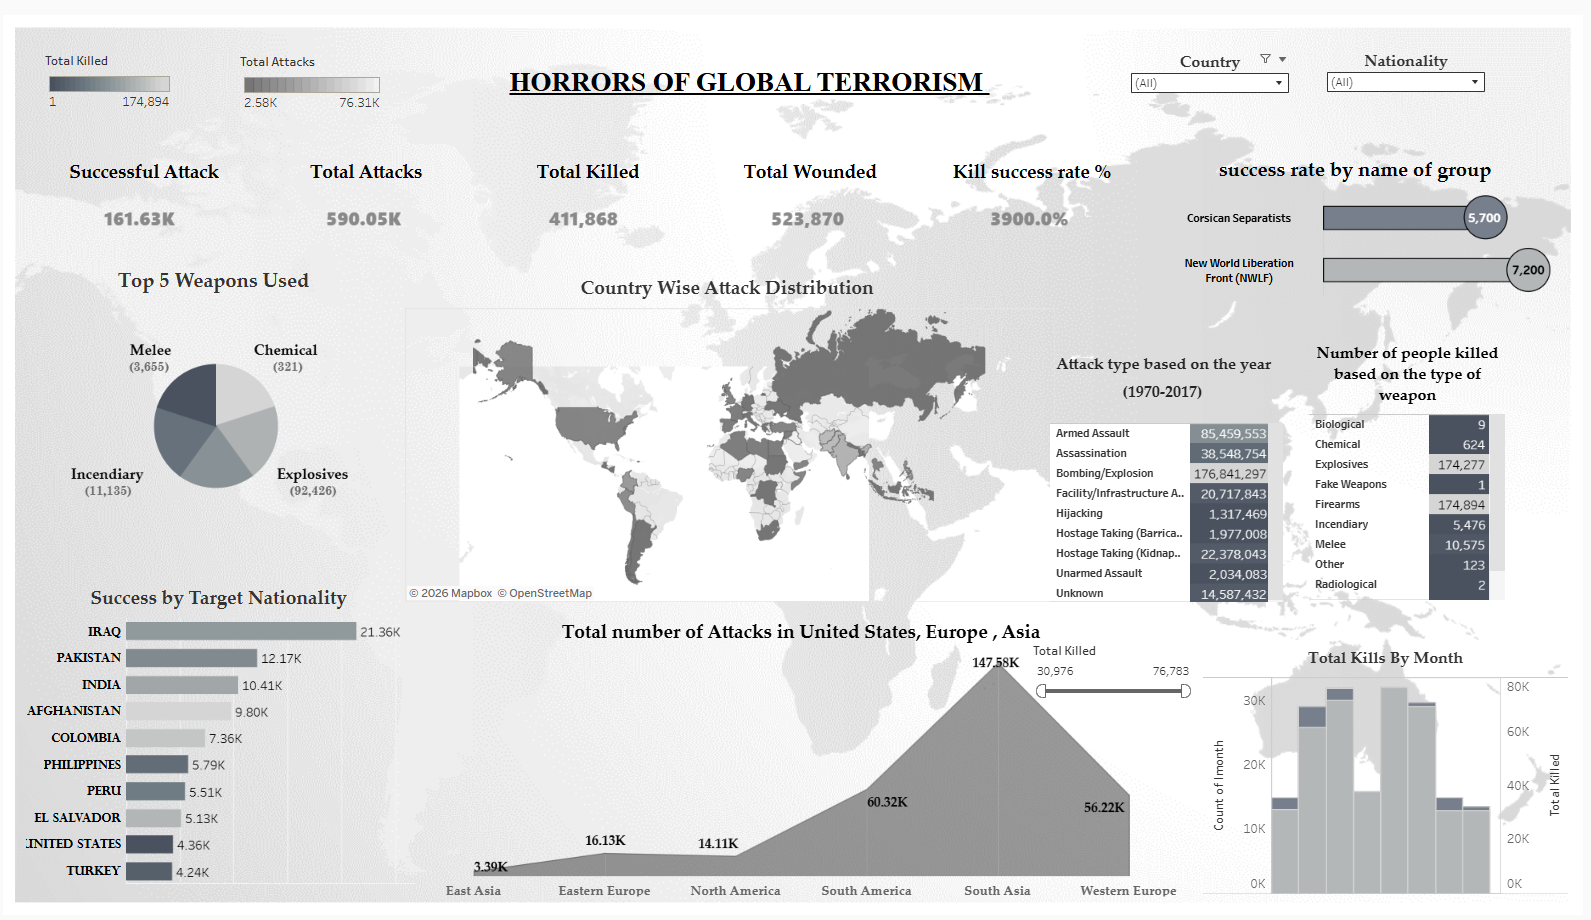Click the Corsican Separatists bar
Image resolution: width=1591 pixels, height=920 pixels.
[x=1394, y=218]
